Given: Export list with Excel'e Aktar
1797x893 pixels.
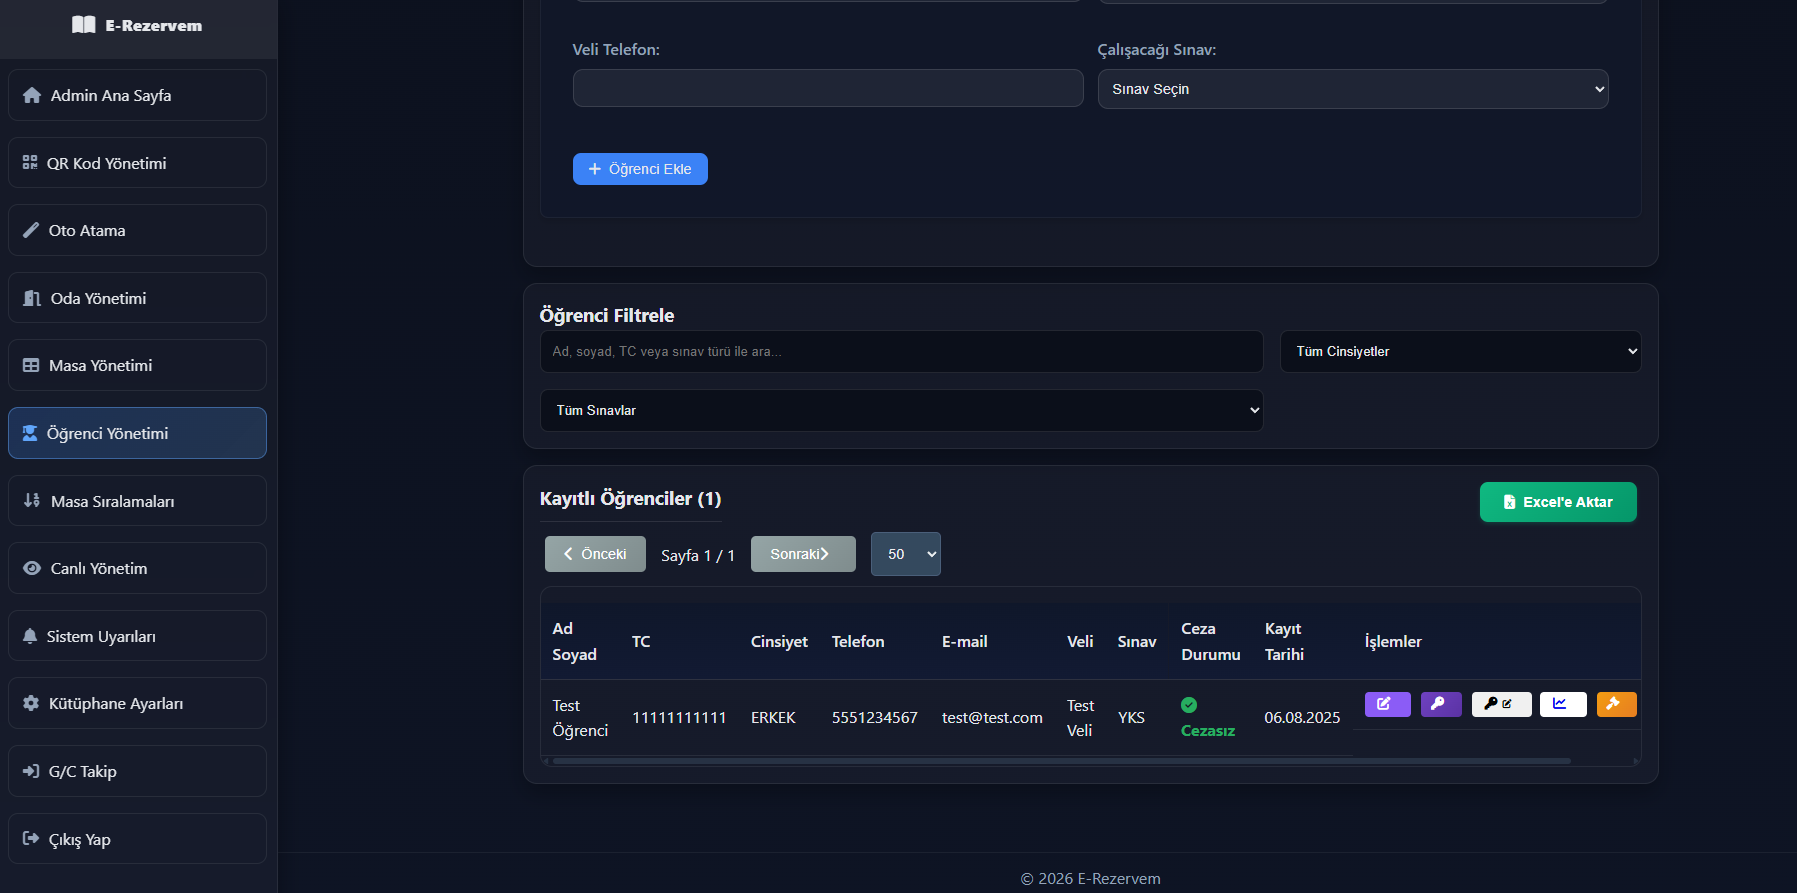Looking at the screenshot, I should [1558, 502].
